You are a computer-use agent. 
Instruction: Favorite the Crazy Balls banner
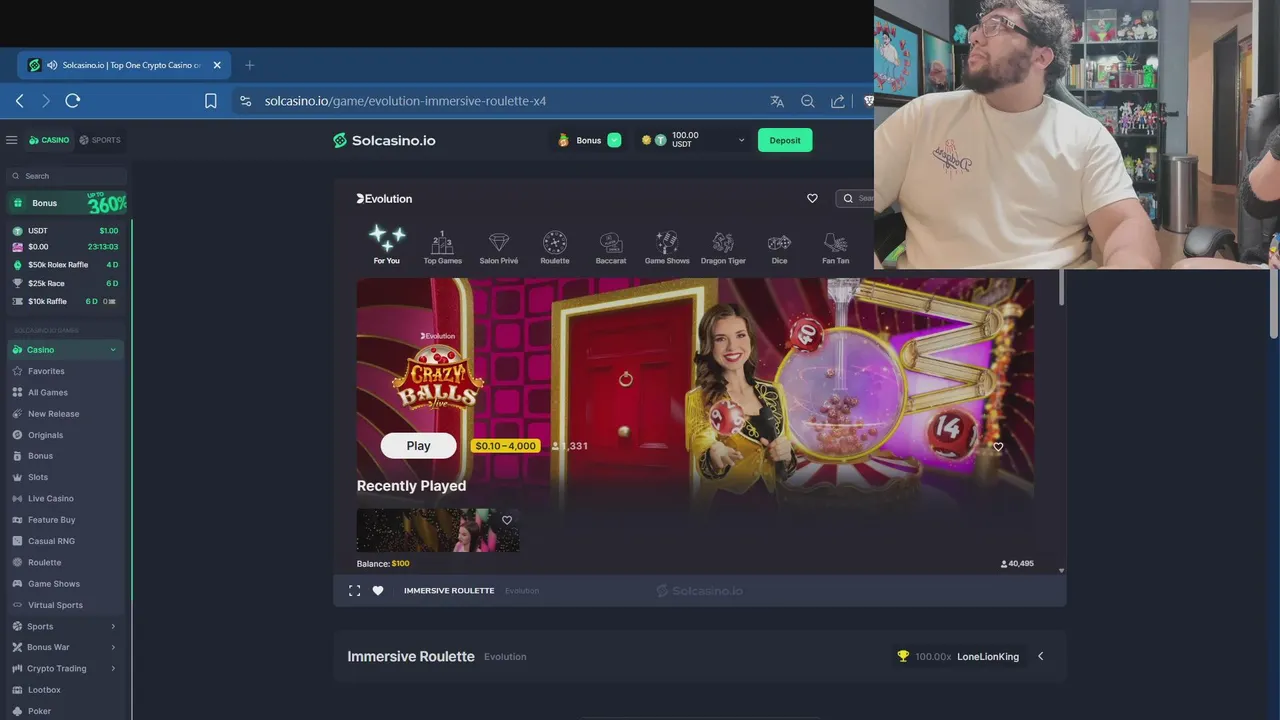tap(998, 447)
